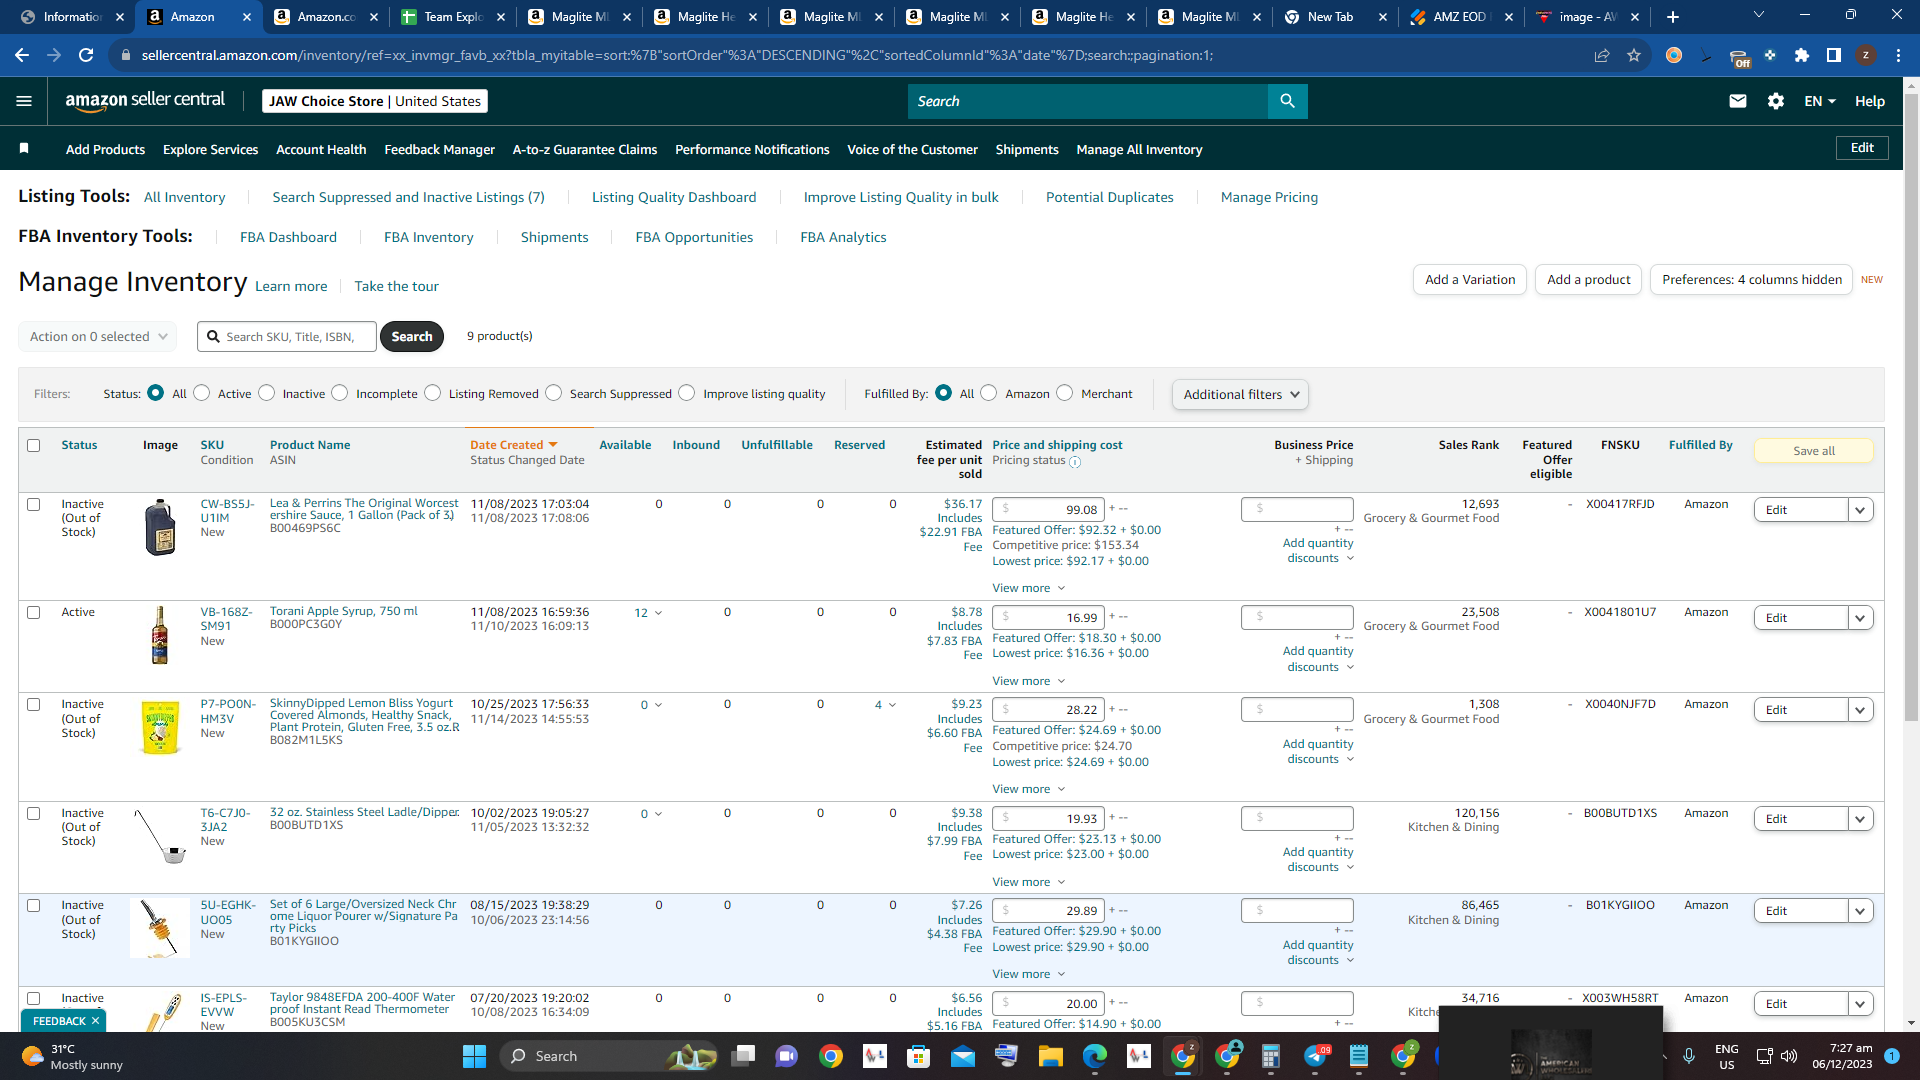Open the Lea & Perrins product thumbnail
Screen dimensions: 1920x1080
(160, 527)
